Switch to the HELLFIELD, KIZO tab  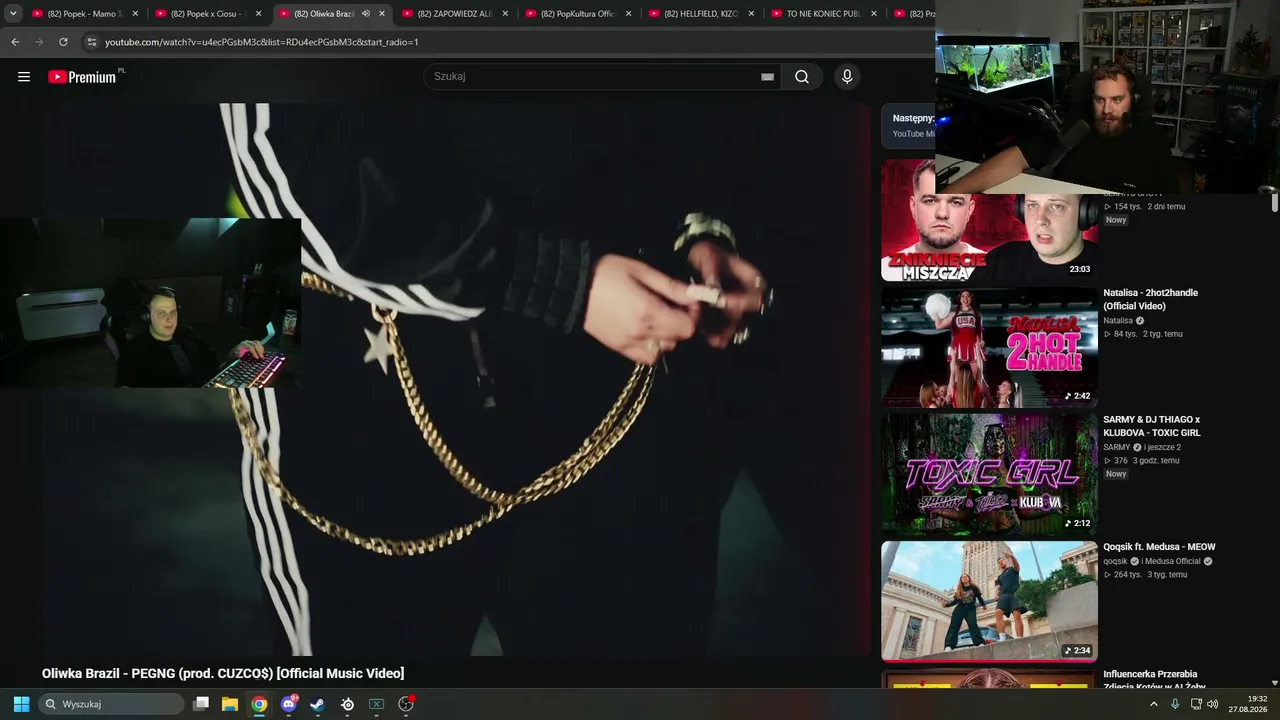click(700, 14)
